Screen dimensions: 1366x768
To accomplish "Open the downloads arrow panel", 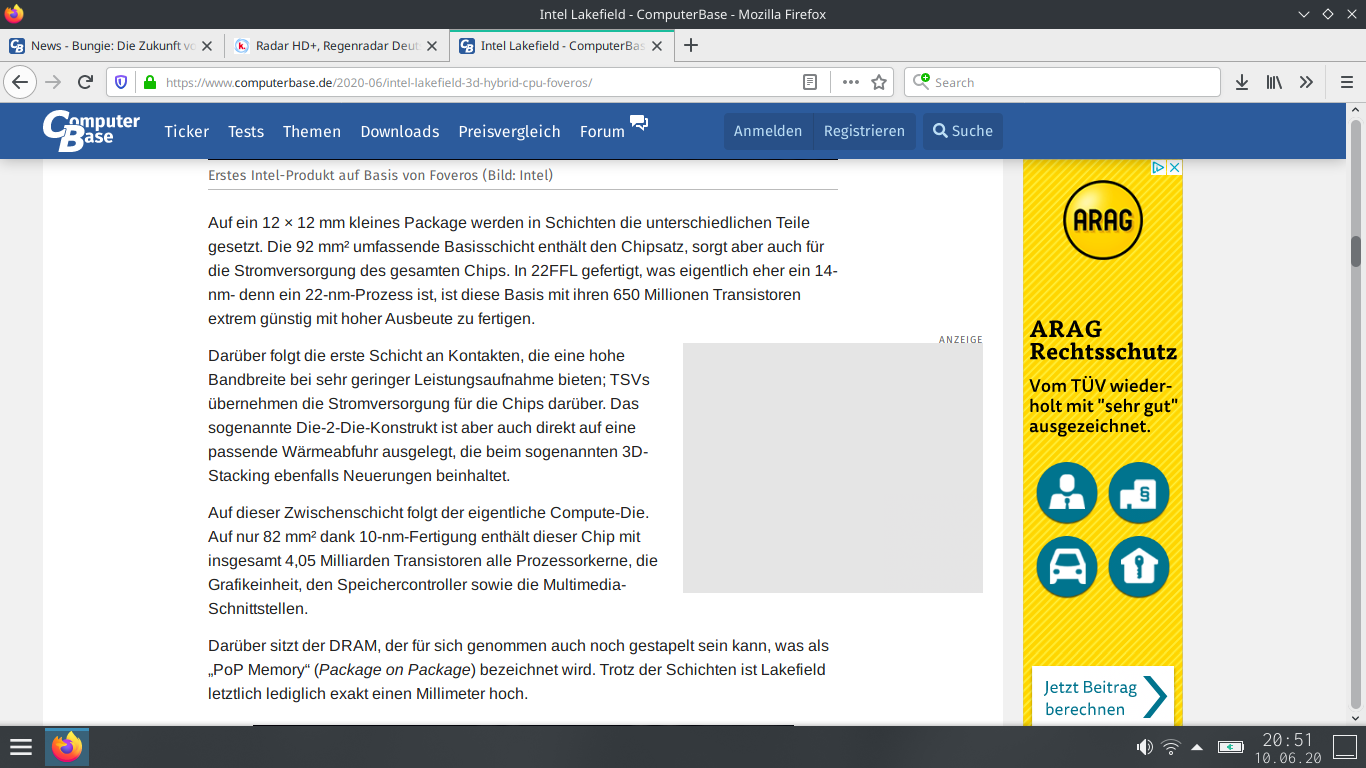I will [x=1242, y=82].
